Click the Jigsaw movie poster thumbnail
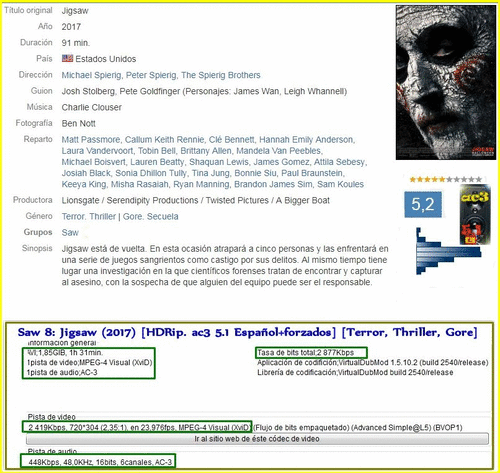This screenshot has height=473, width=500. (446, 82)
